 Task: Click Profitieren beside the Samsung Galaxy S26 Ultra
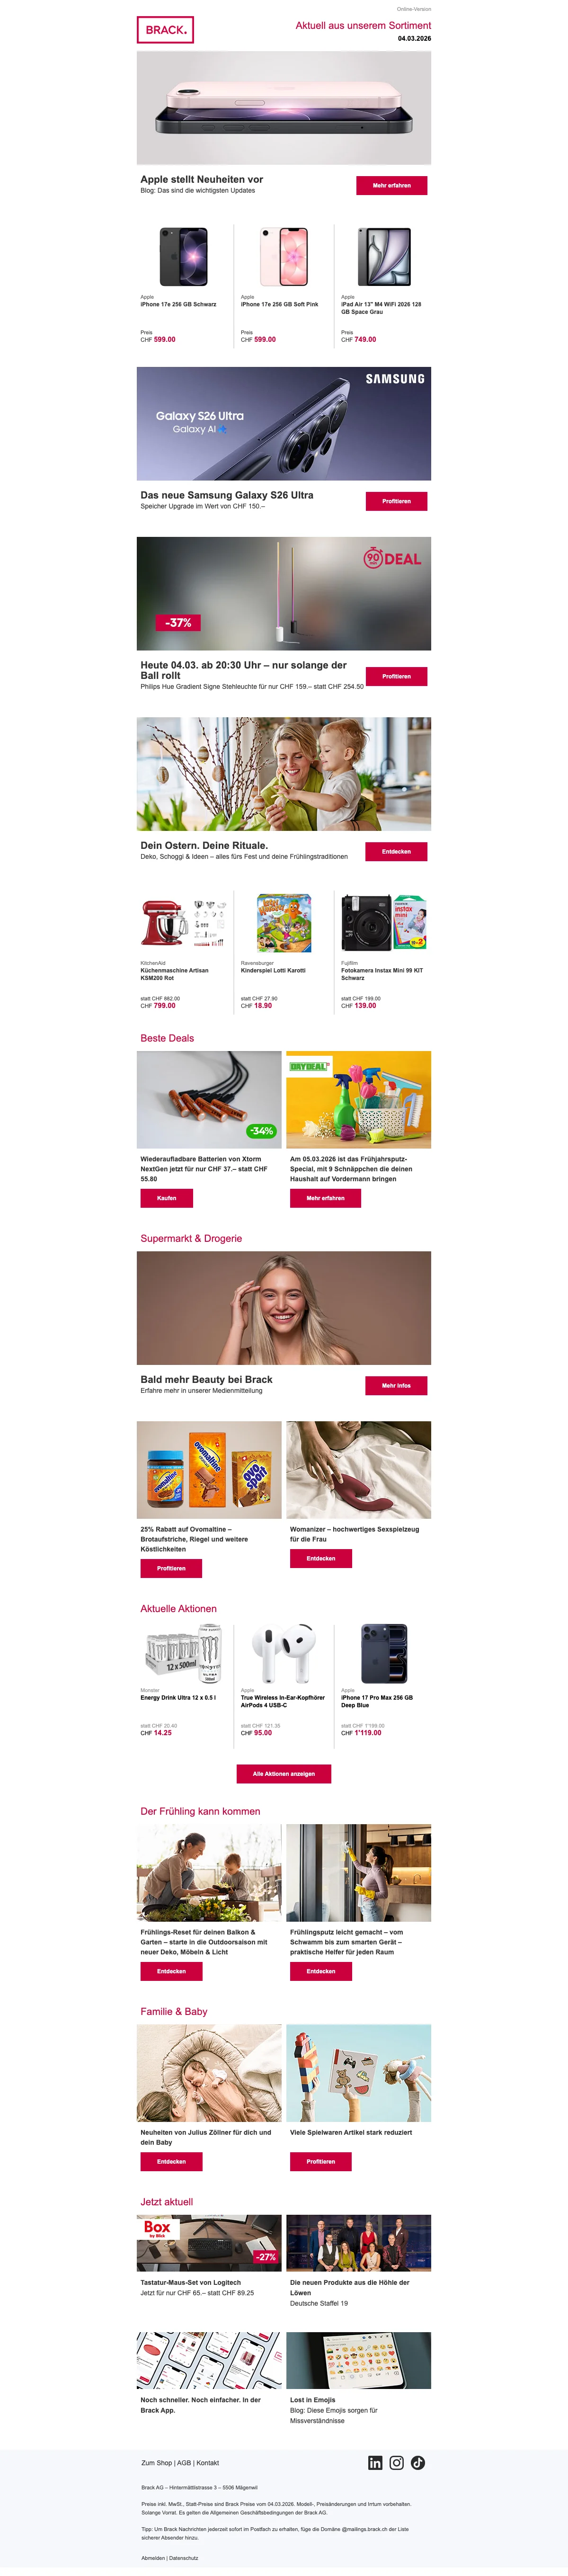click(x=396, y=501)
